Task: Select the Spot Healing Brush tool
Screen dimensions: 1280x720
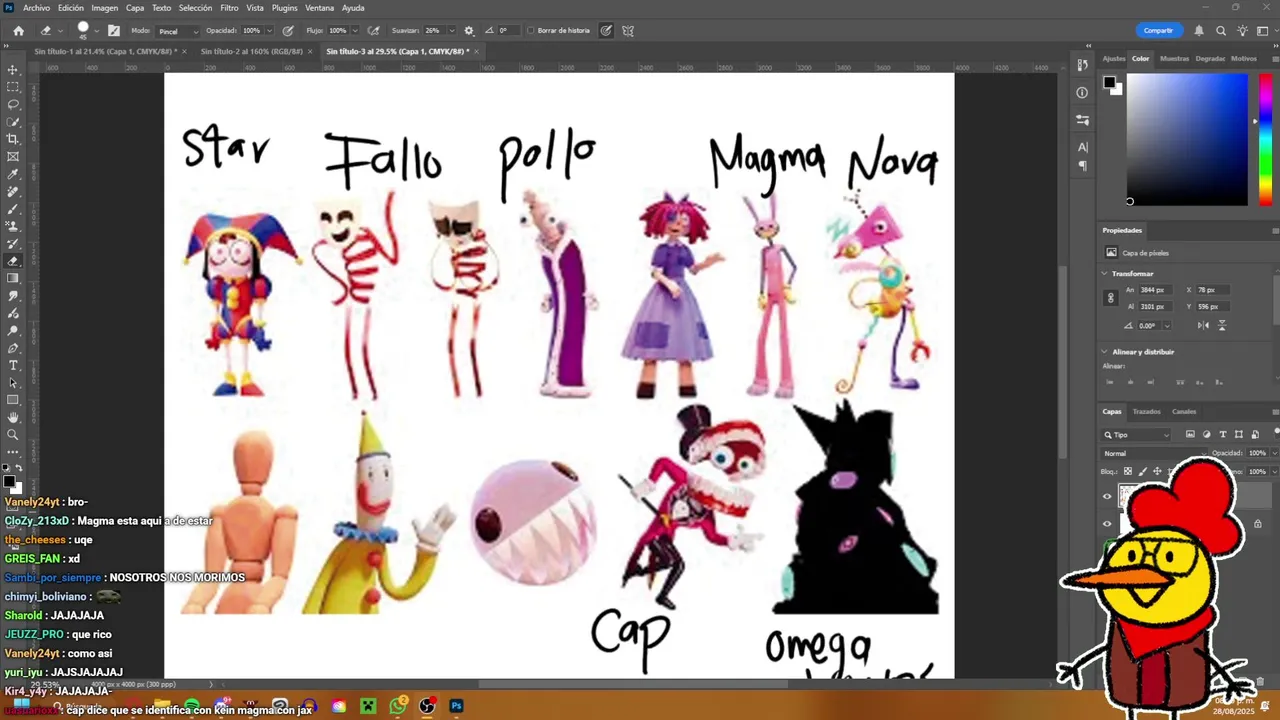Action: pyautogui.click(x=13, y=191)
